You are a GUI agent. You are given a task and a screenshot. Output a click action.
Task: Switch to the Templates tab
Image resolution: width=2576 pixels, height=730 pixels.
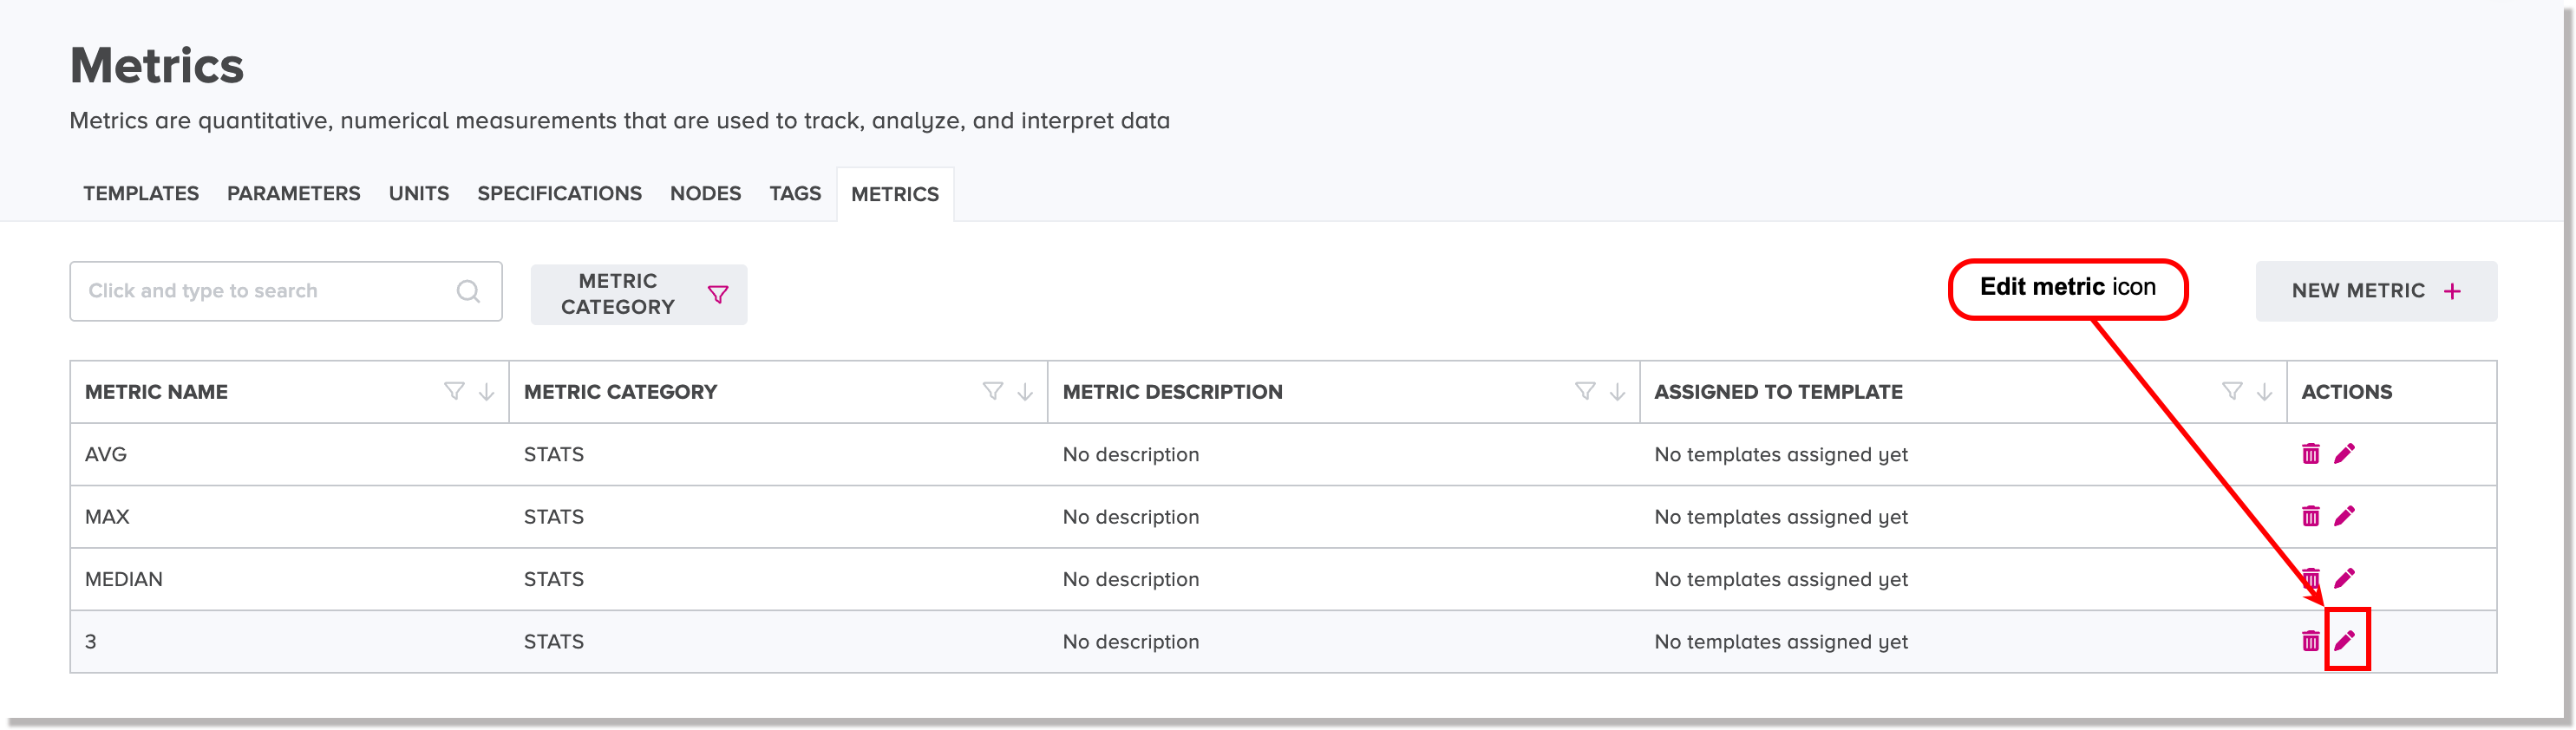[141, 194]
